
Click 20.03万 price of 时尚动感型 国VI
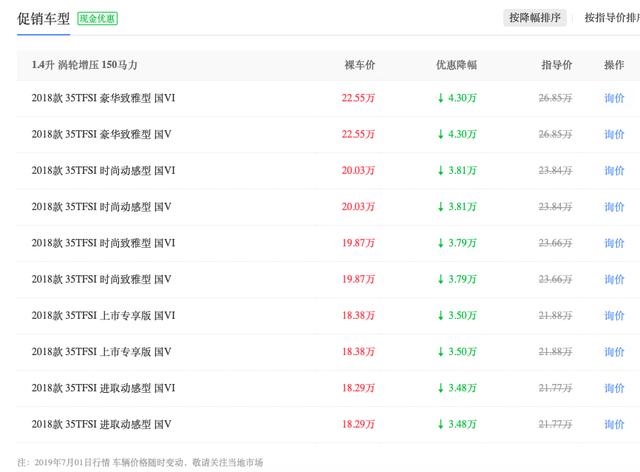click(358, 171)
